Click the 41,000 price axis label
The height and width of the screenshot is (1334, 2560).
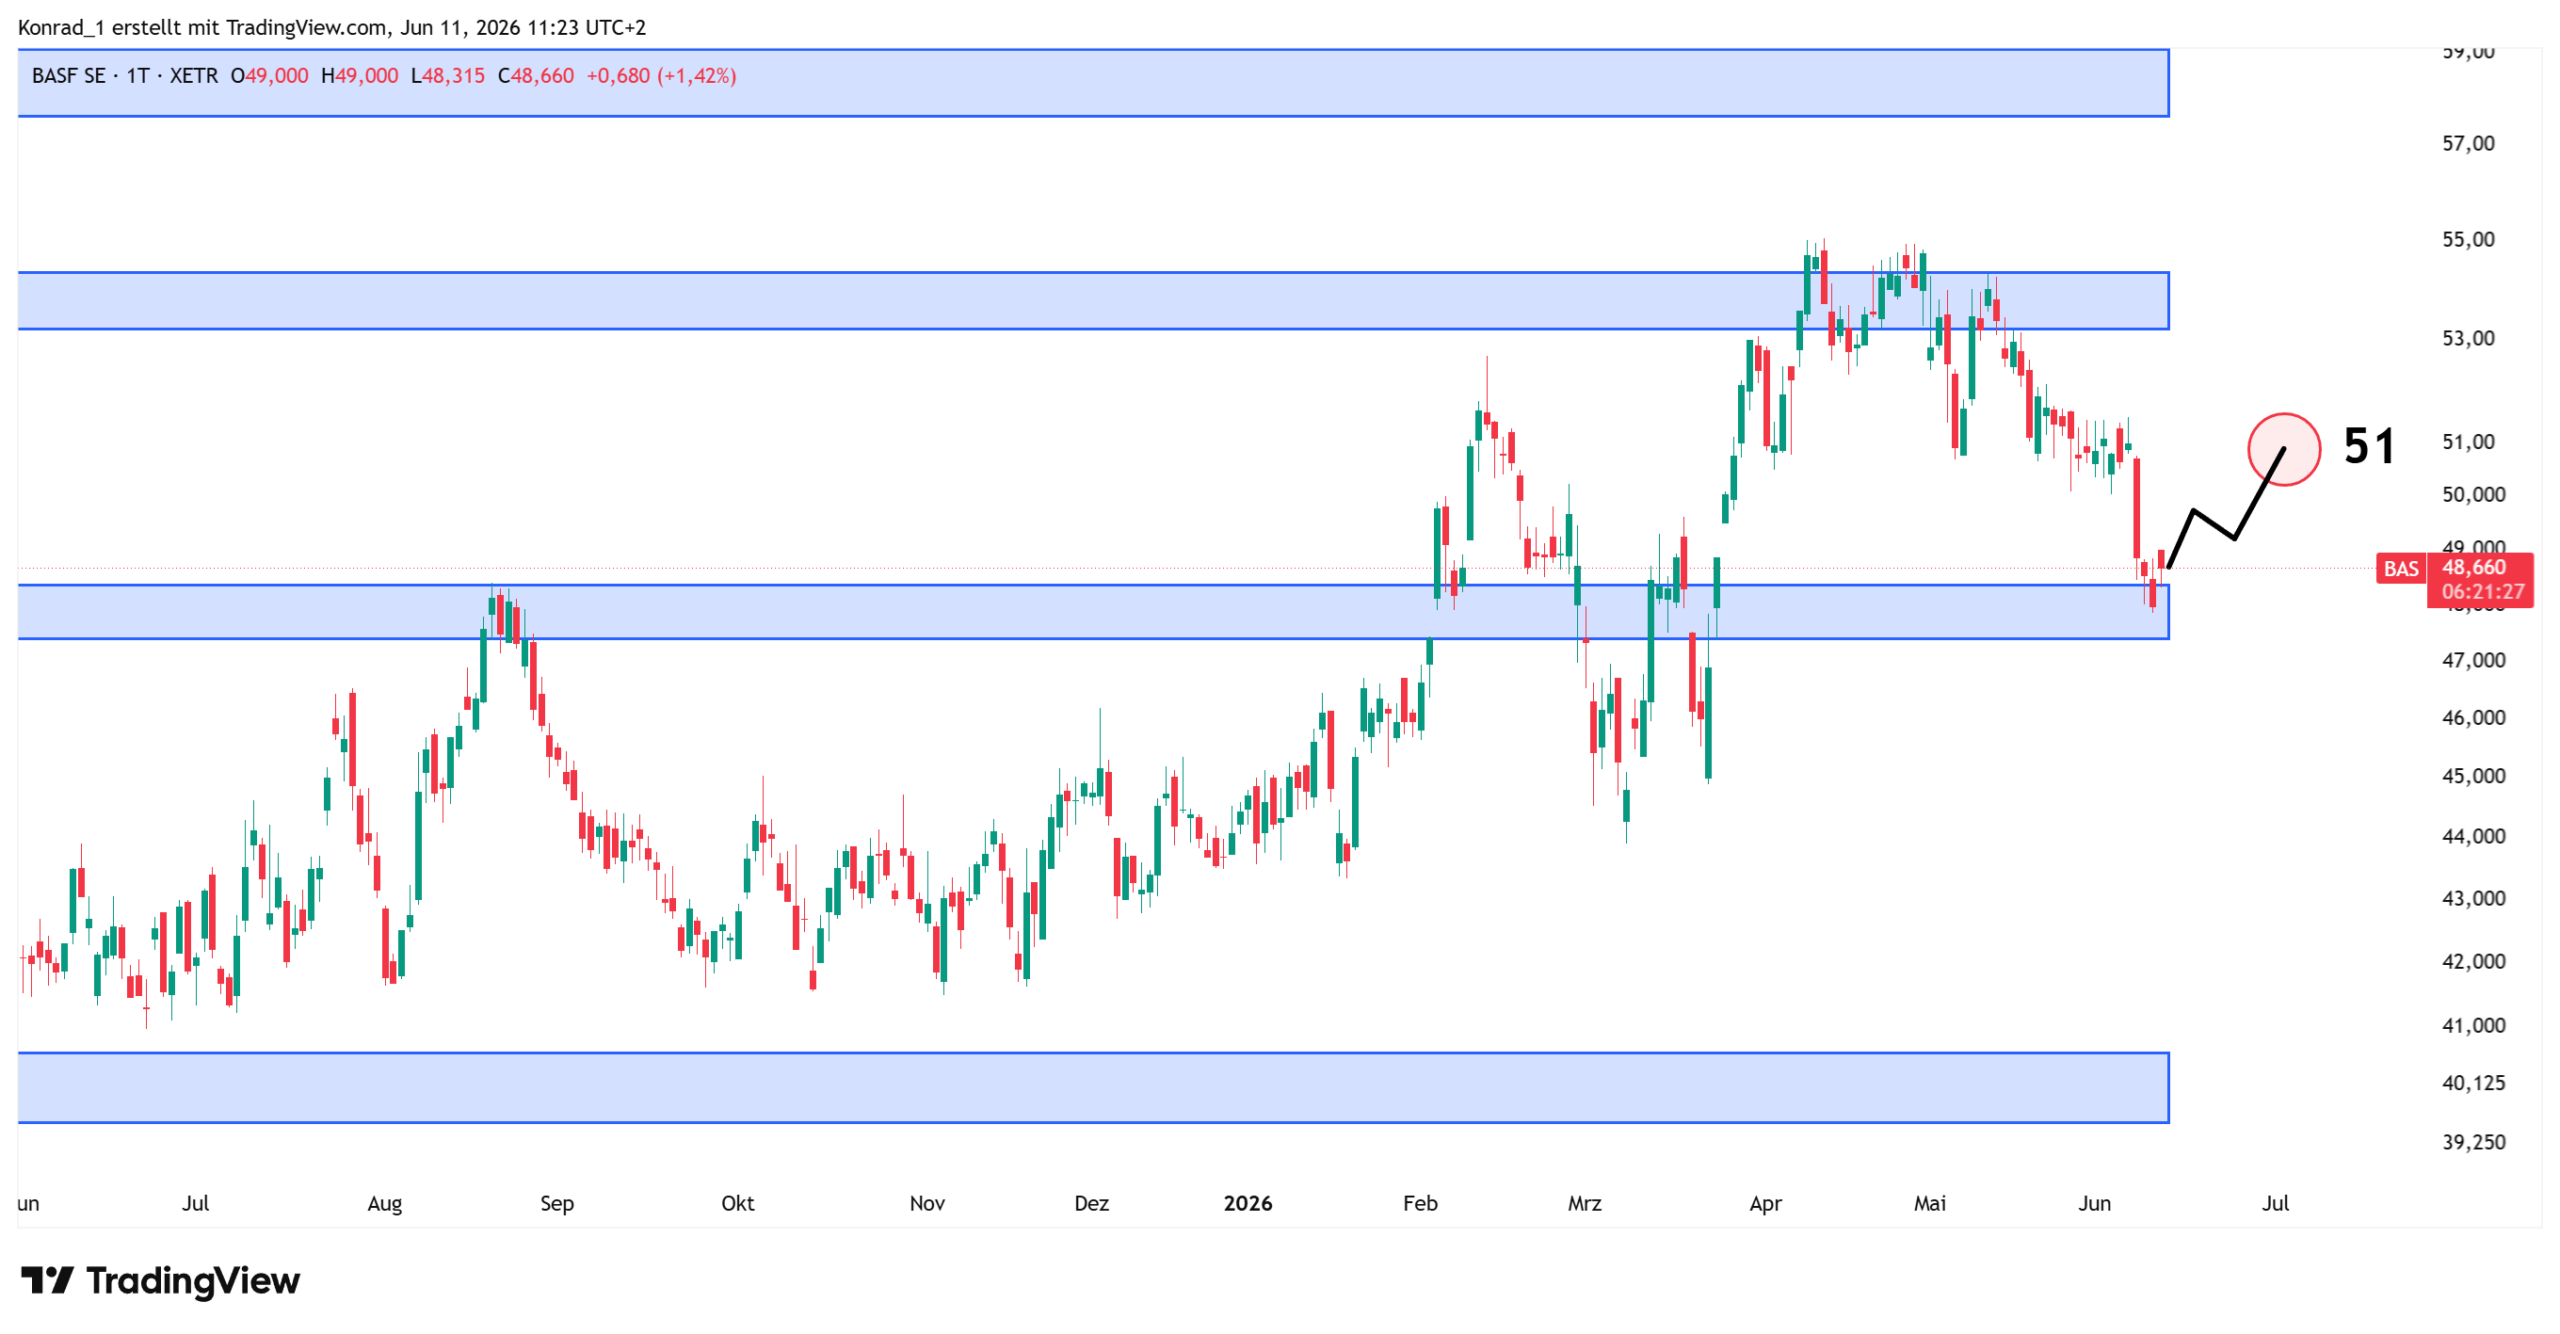(x=2473, y=1025)
